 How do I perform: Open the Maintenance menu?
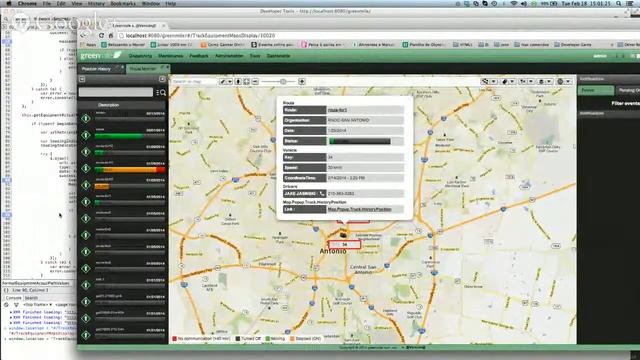(x=171, y=56)
